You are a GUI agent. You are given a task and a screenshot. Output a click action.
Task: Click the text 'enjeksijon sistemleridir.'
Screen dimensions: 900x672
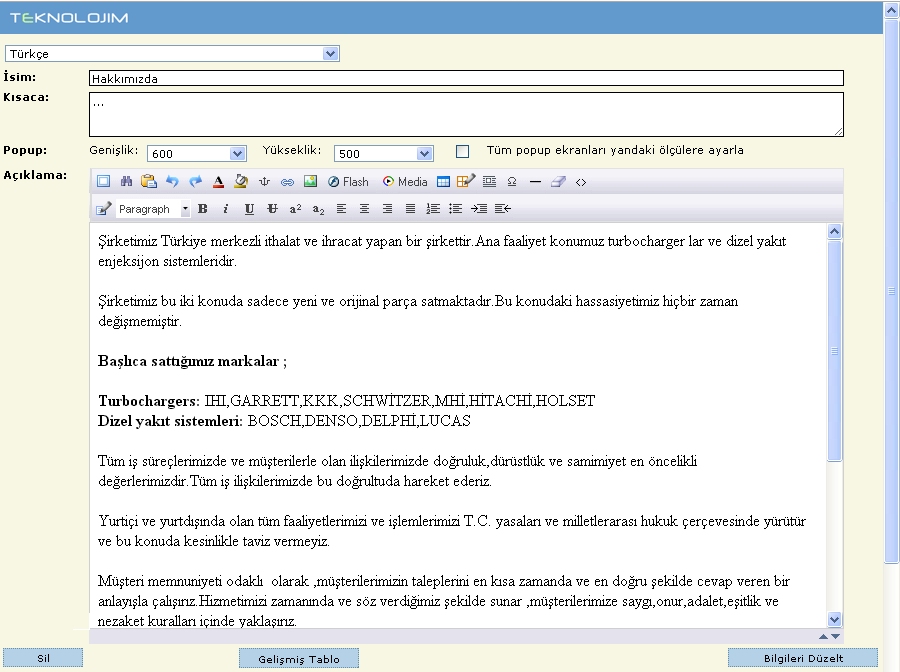coord(167,261)
